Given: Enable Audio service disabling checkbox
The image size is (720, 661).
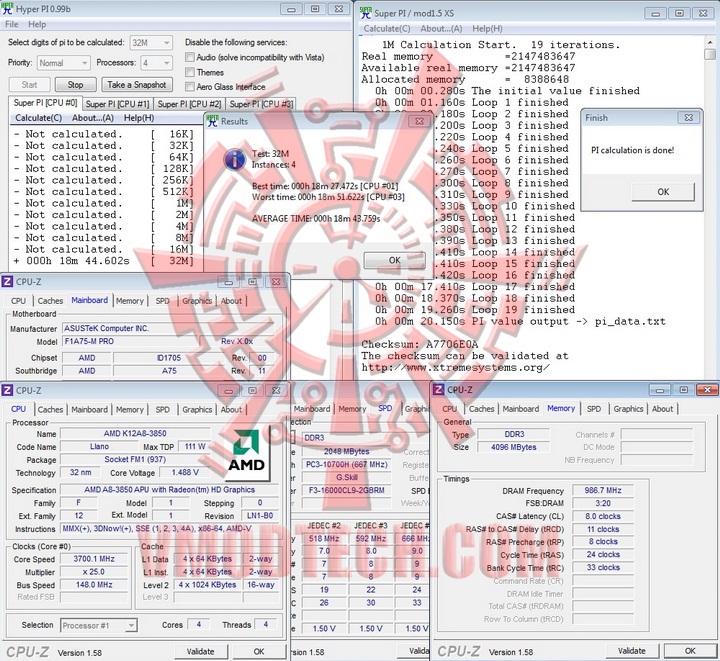Looking at the screenshot, I should (x=190, y=57).
